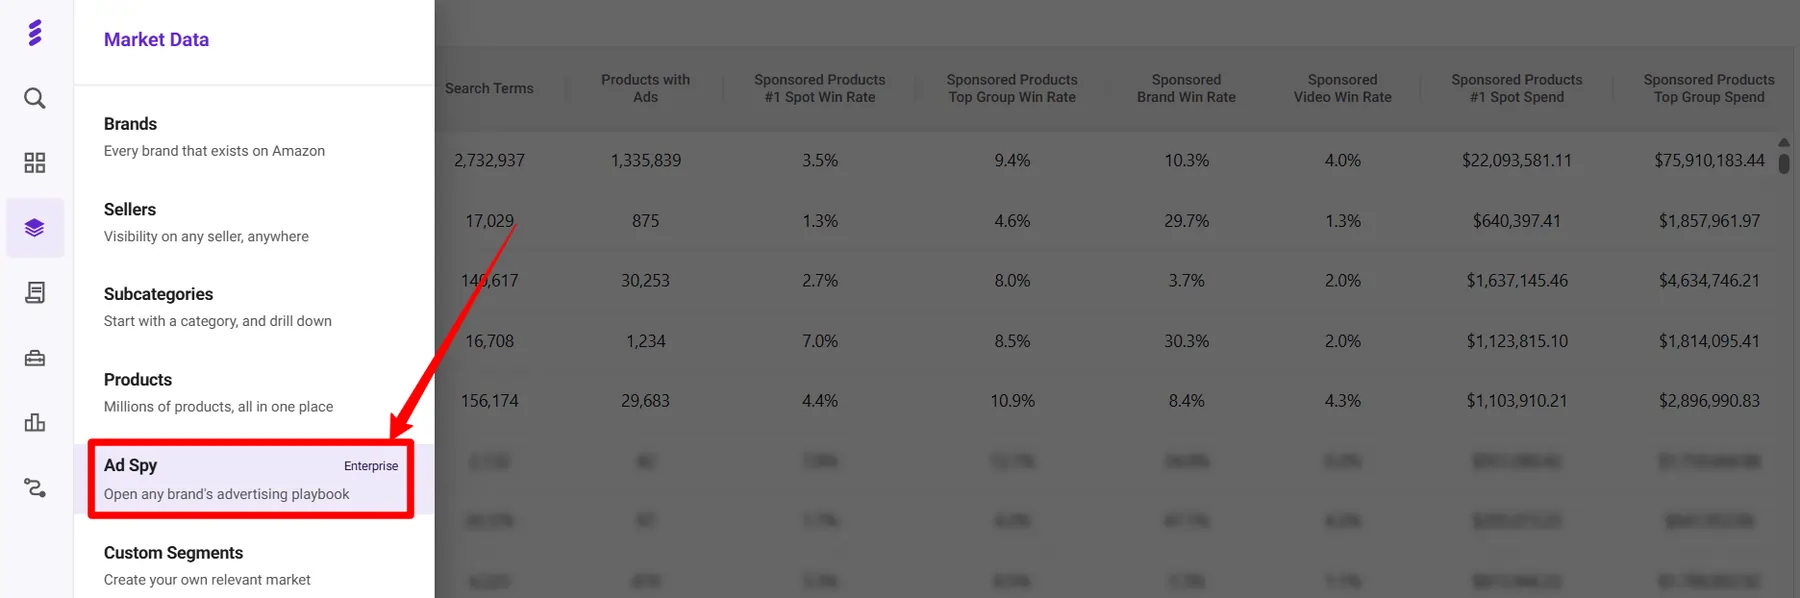The height and width of the screenshot is (598, 1800).
Task: Open search from the sidebar magnifier icon
Action: click(x=35, y=98)
